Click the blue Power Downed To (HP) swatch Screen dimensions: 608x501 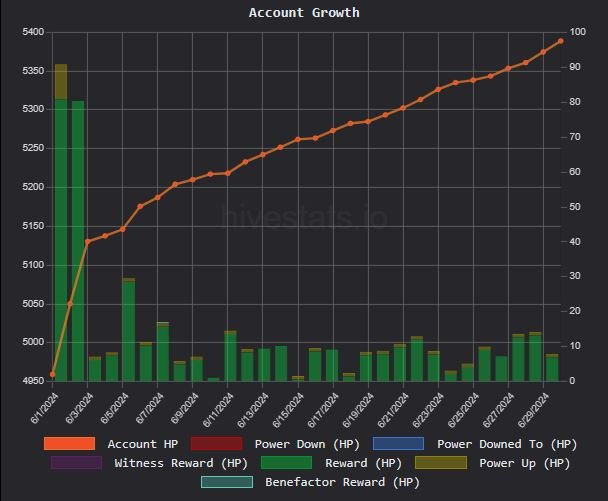point(398,444)
